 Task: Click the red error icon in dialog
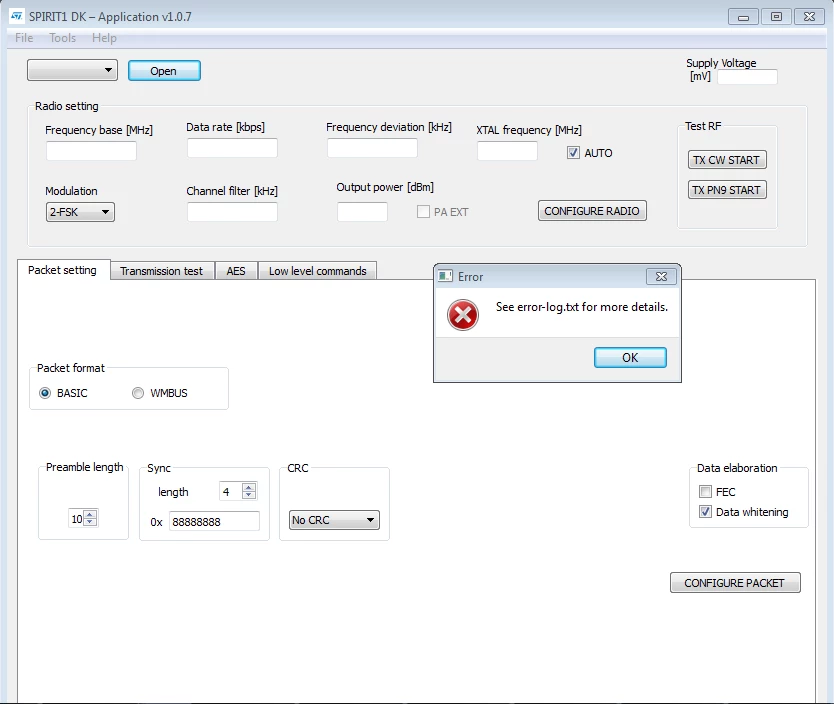463,315
